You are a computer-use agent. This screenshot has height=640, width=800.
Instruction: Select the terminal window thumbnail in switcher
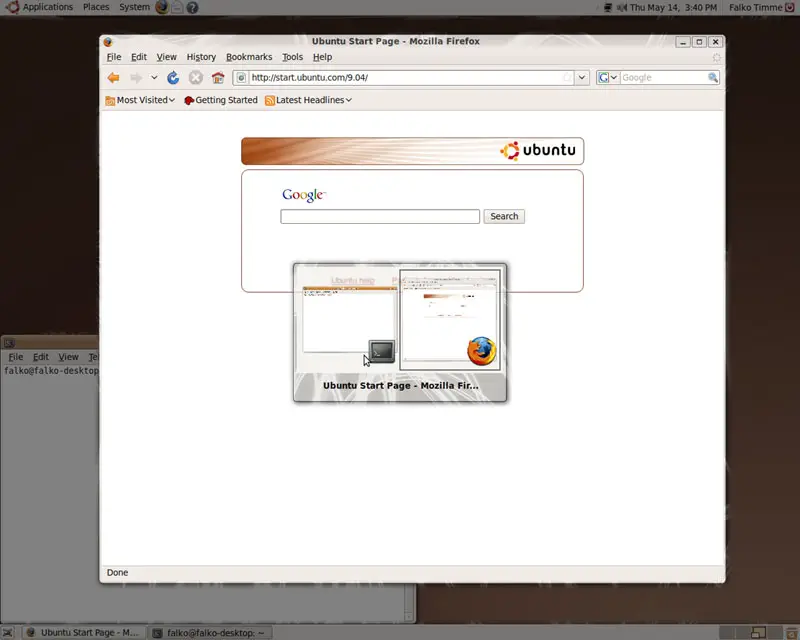(x=349, y=321)
